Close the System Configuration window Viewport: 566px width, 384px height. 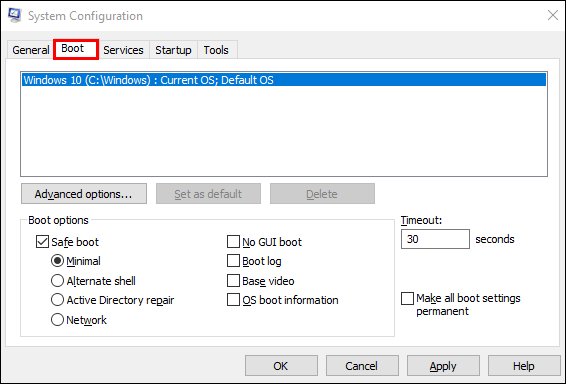click(x=553, y=15)
